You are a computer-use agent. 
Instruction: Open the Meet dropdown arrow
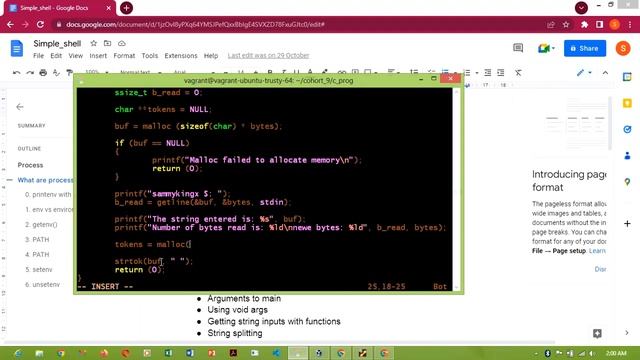pos(553,48)
